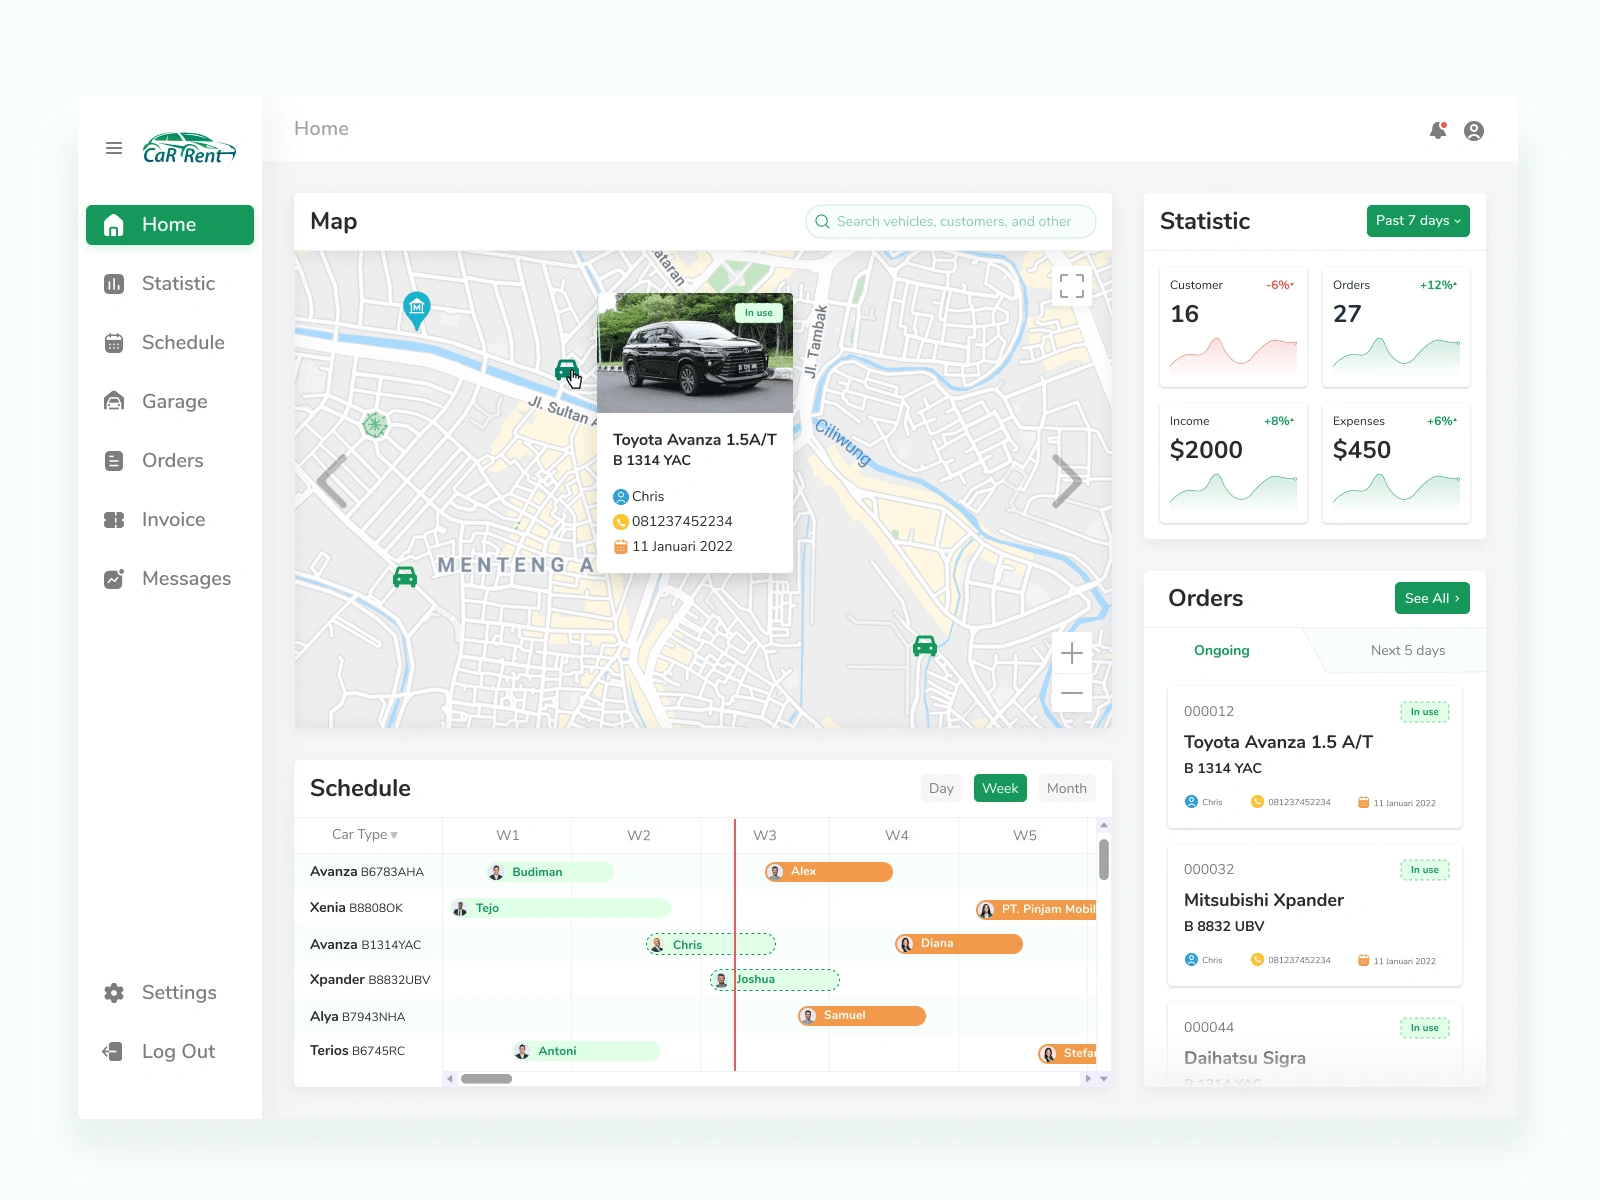Screen dimensions: 1600x1200
Task: Click calendar icon in map popup
Action: tap(620, 546)
